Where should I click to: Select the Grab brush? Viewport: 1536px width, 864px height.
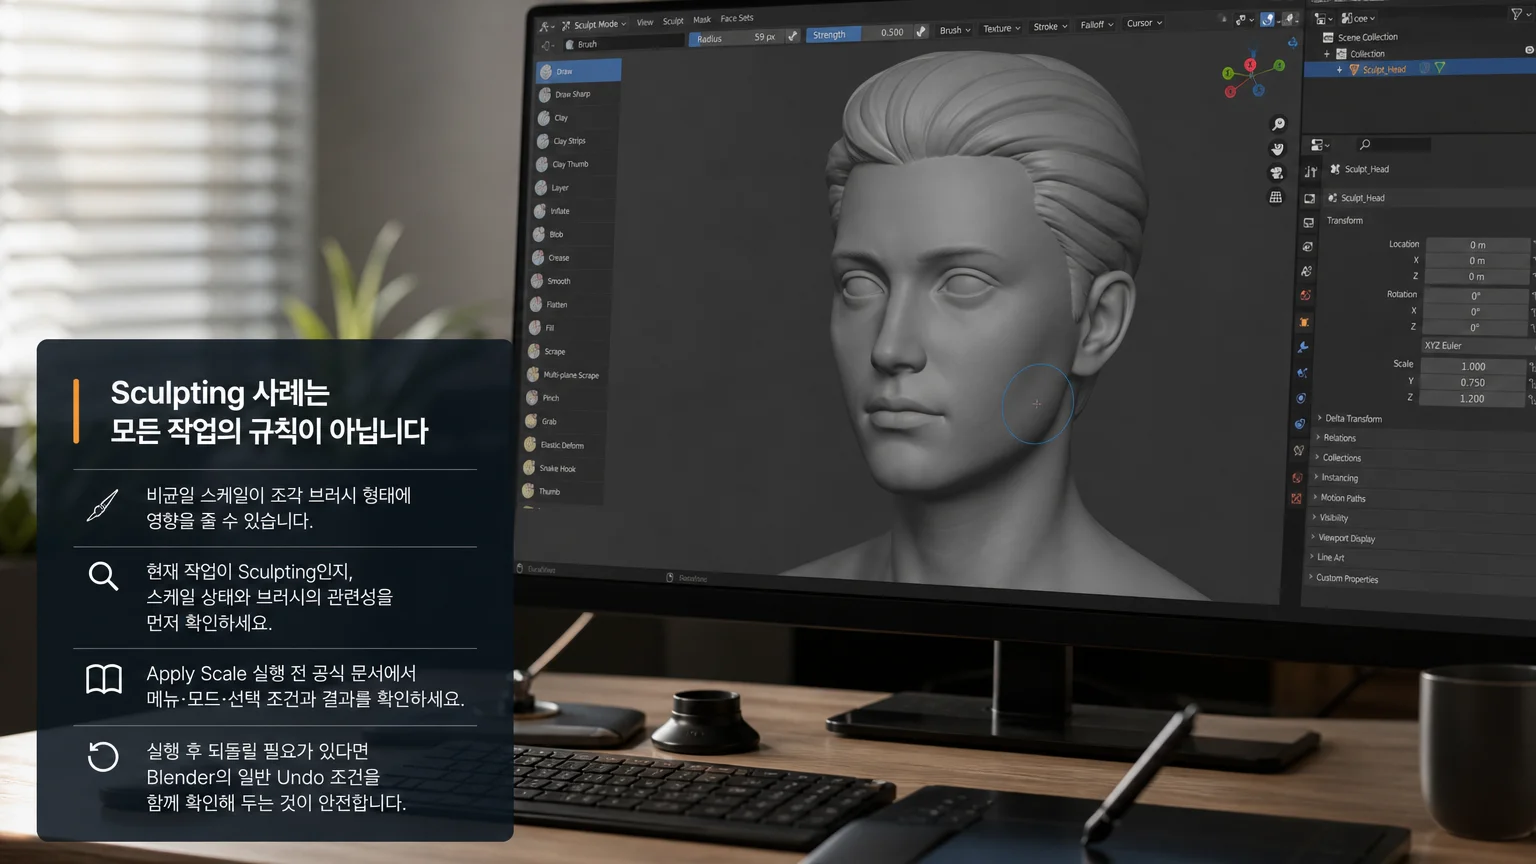click(565, 421)
